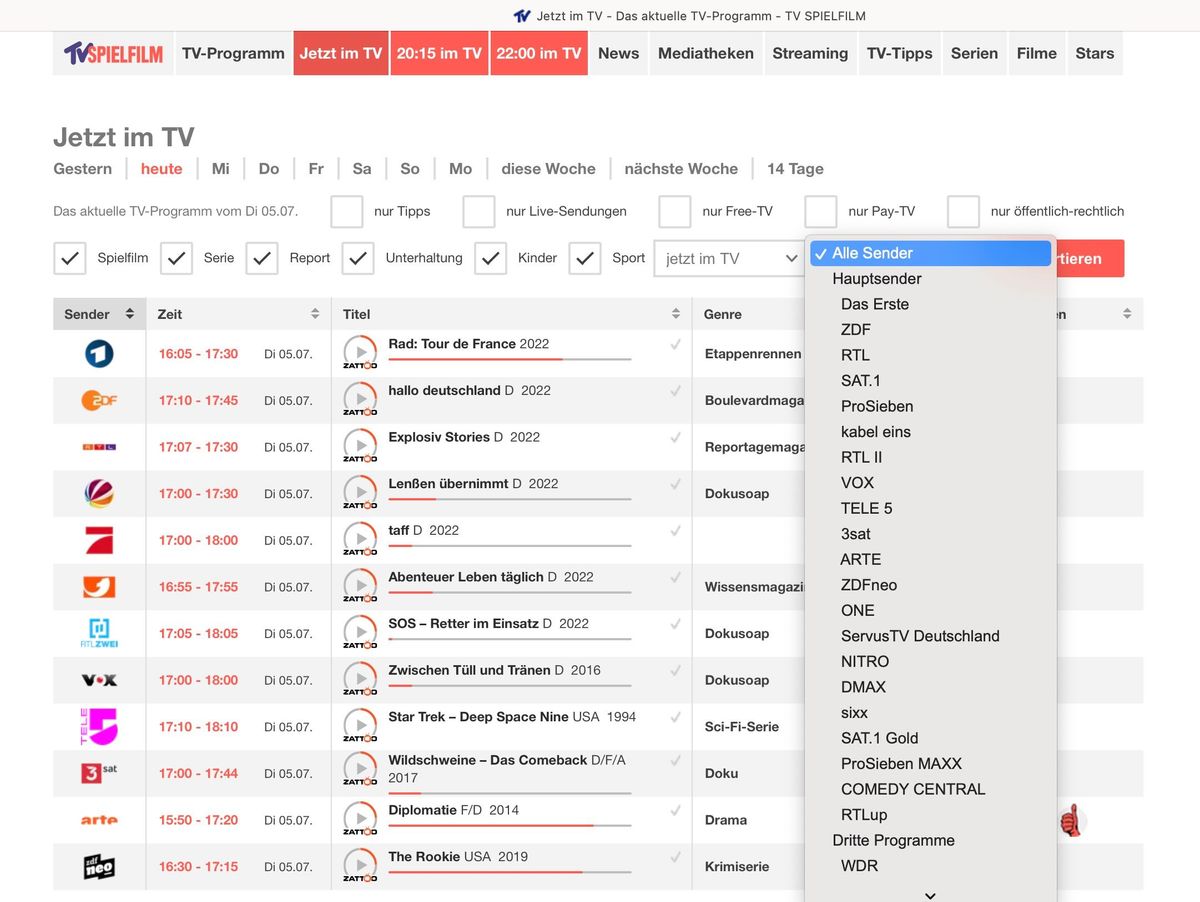Click the progress bar under The Rookie
Screen dimensions: 1200x902
(x=510, y=873)
